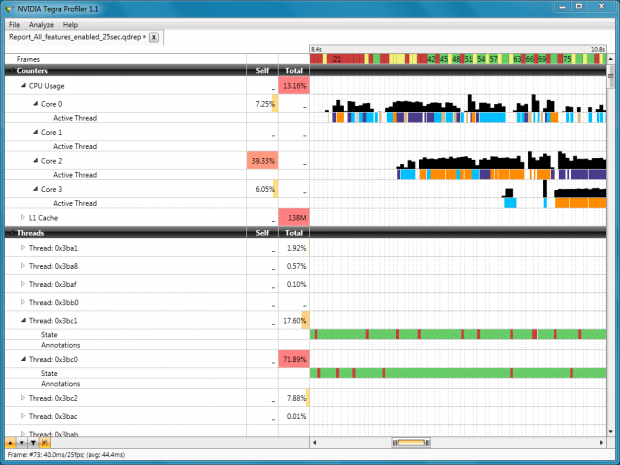Image resolution: width=620 pixels, height=465 pixels.
Task: Expand Thread: 0x3baf
Action: point(23,284)
